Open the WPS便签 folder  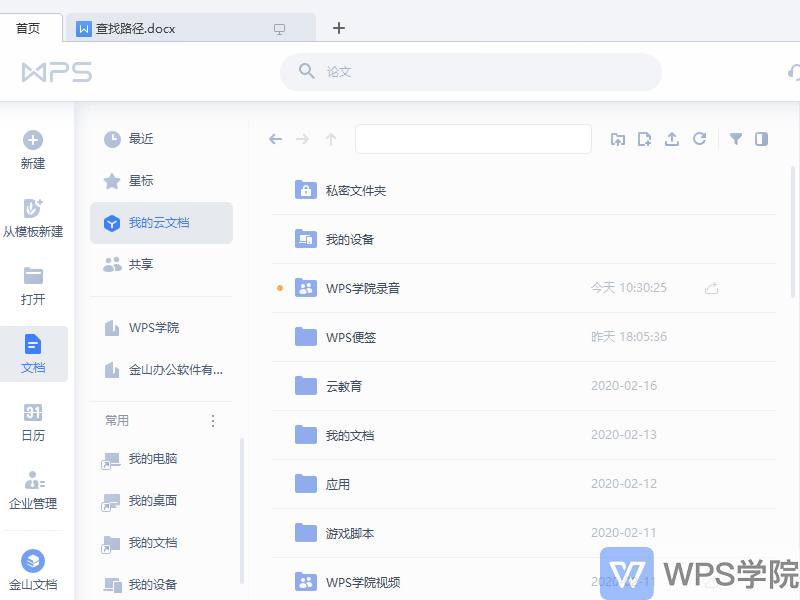click(x=523, y=337)
